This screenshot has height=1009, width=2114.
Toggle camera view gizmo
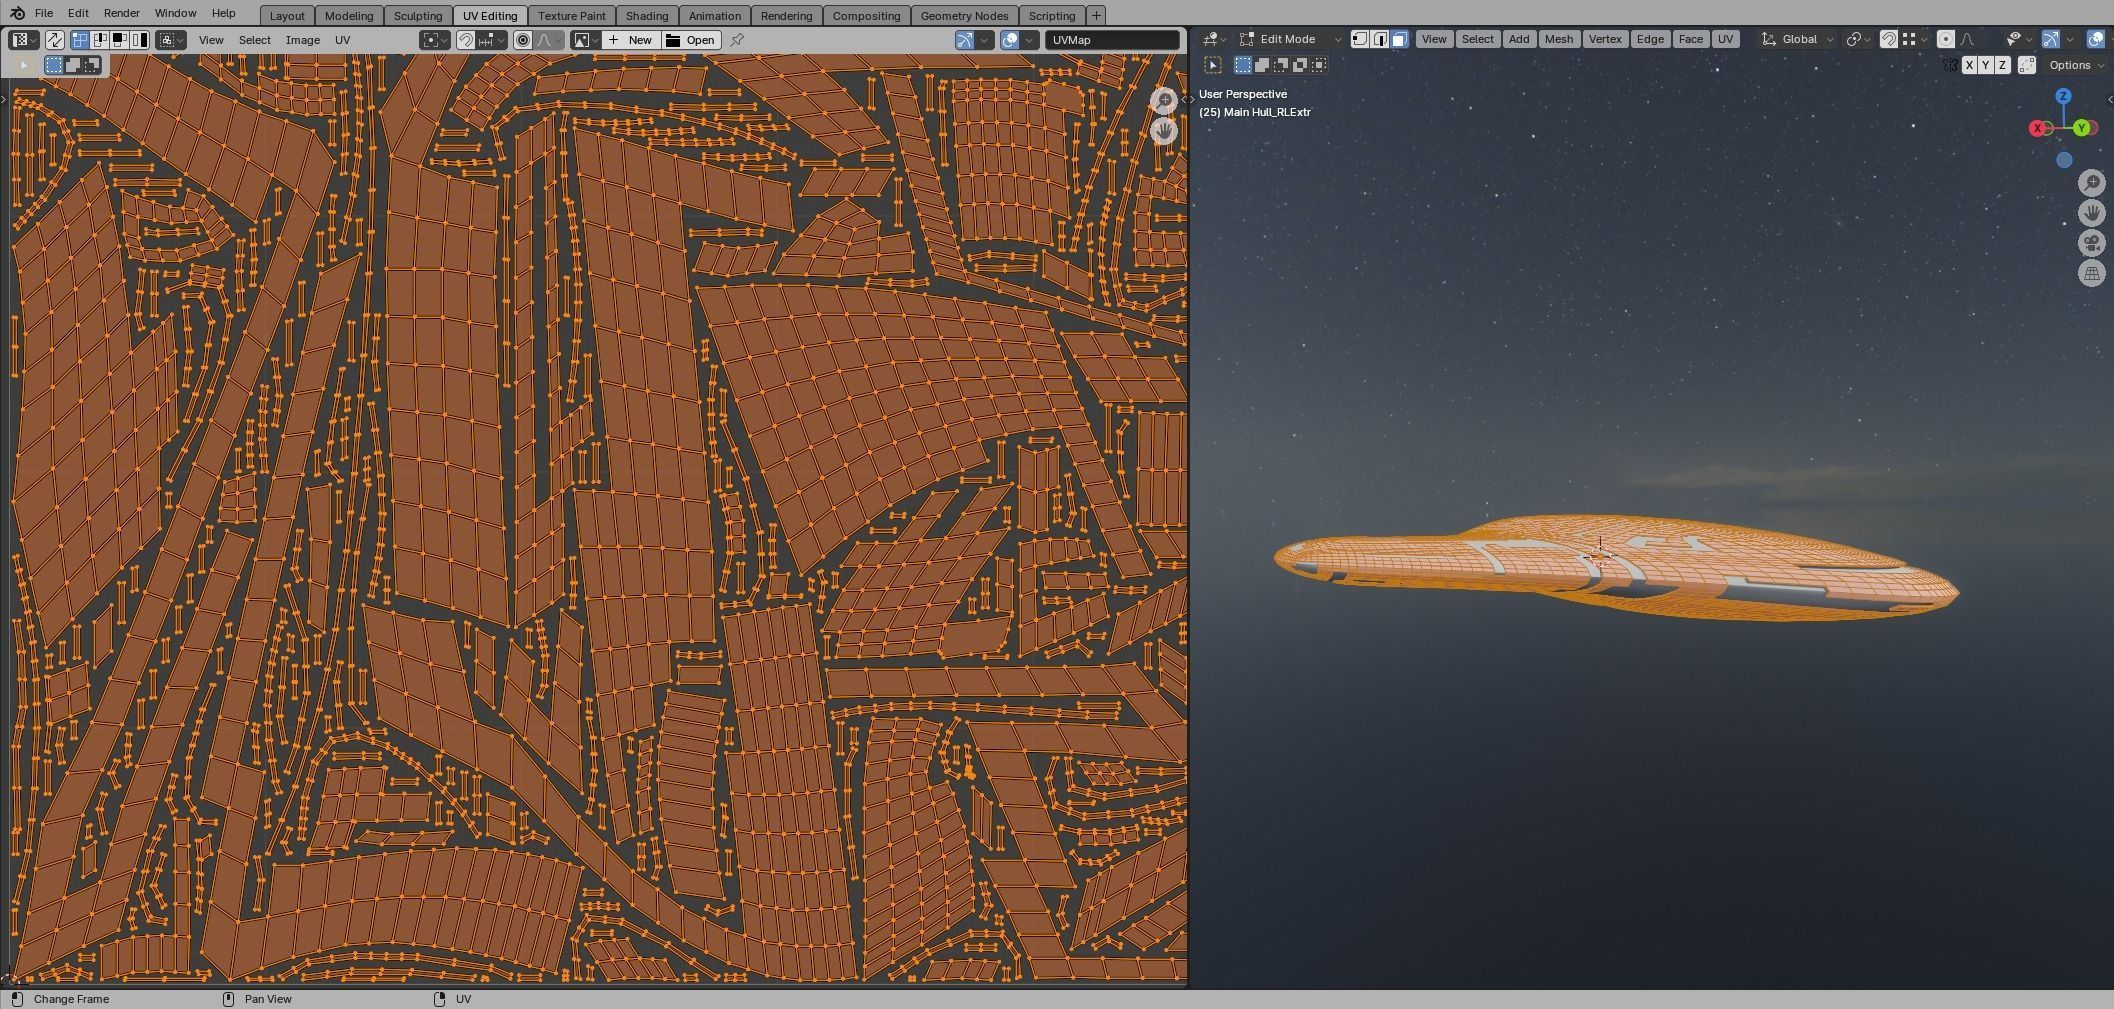[x=2091, y=243]
